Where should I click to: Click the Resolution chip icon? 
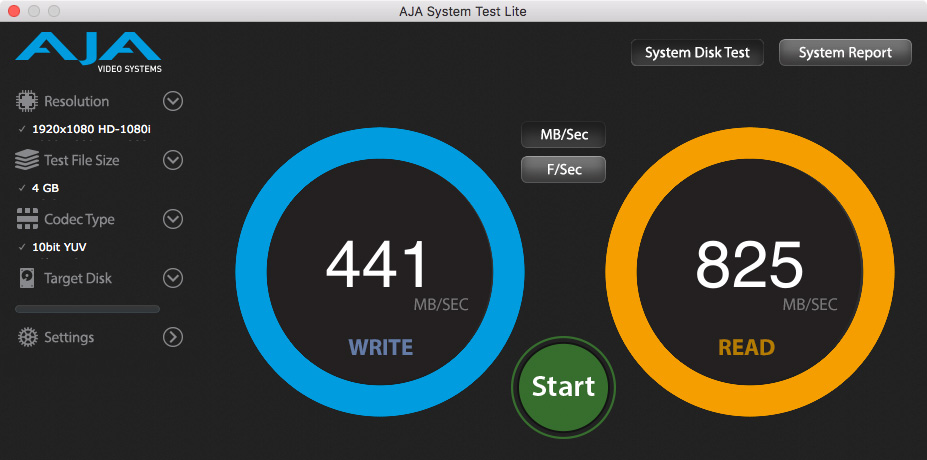(x=27, y=101)
